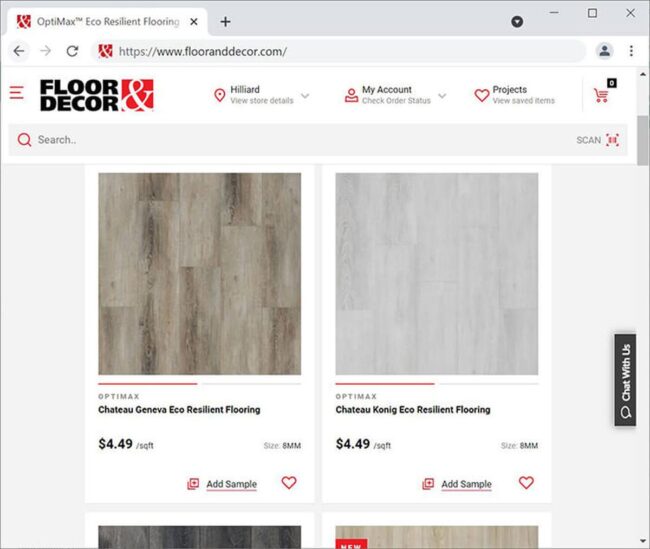Open the browser profile avatar icon
Screen dimensions: 650x549
(x=604, y=51)
